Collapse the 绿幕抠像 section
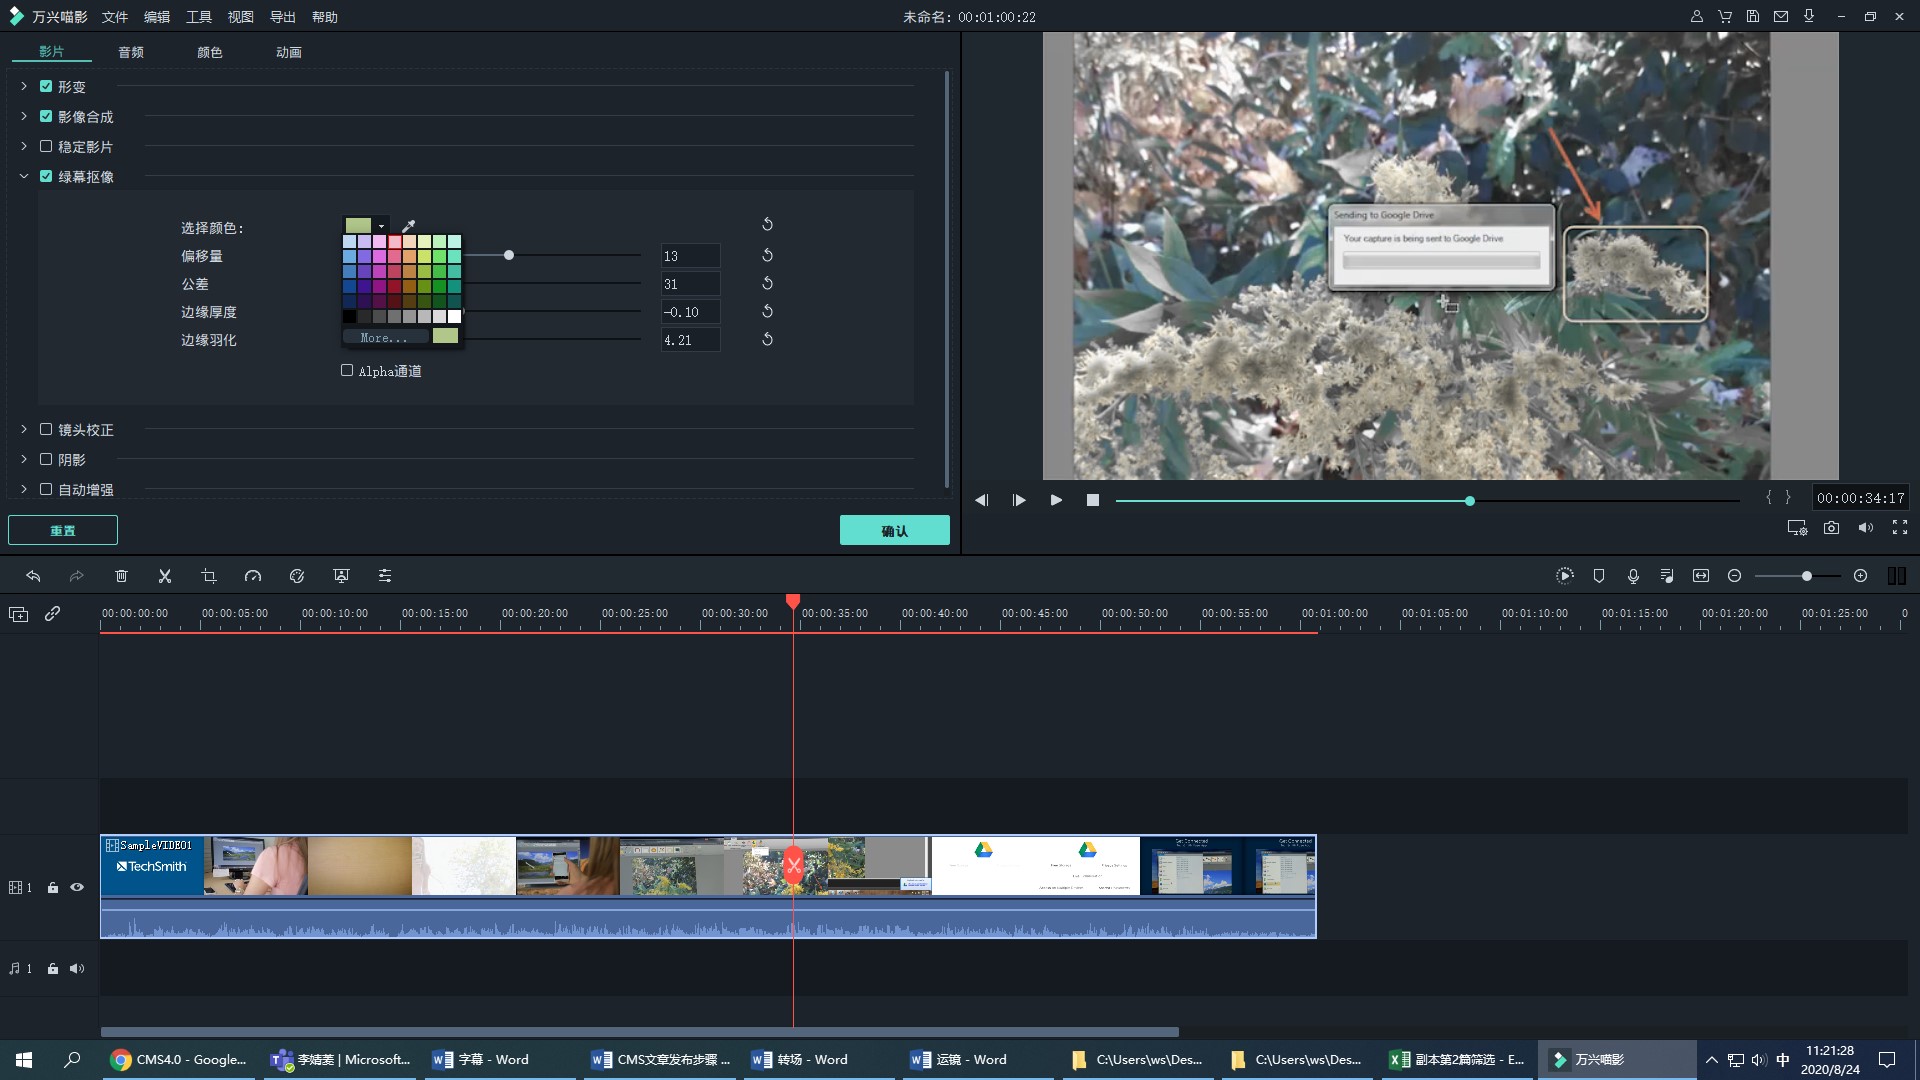 click(x=24, y=176)
